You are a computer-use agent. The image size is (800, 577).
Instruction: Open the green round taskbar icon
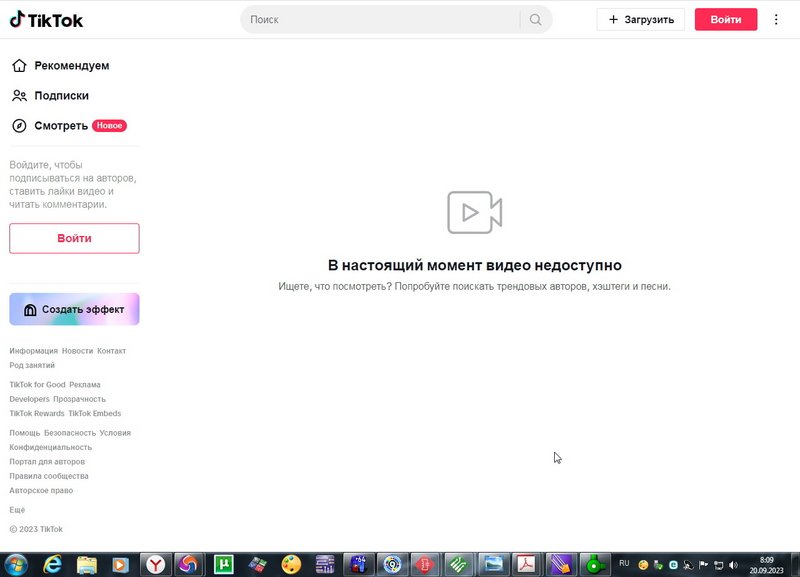(x=594, y=565)
